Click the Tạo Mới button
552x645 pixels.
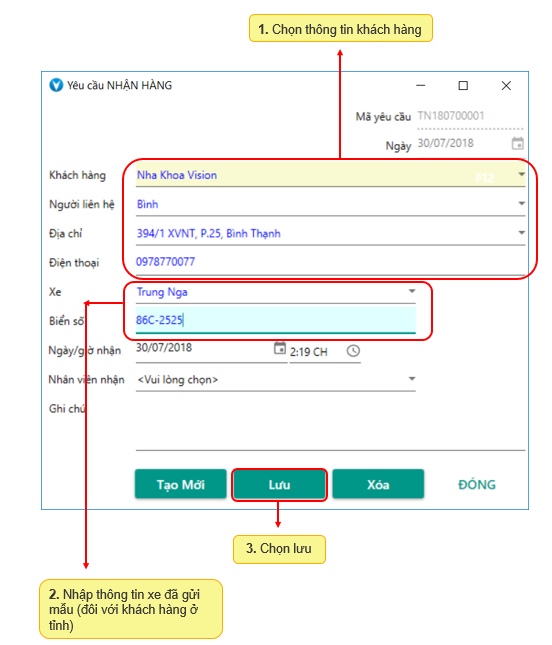[x=181, y=484]
